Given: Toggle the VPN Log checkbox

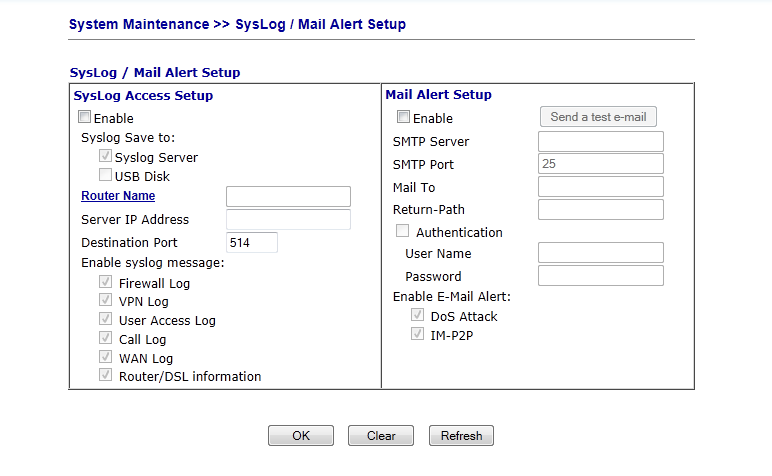Looking at the screenshot, I should 106,301.
